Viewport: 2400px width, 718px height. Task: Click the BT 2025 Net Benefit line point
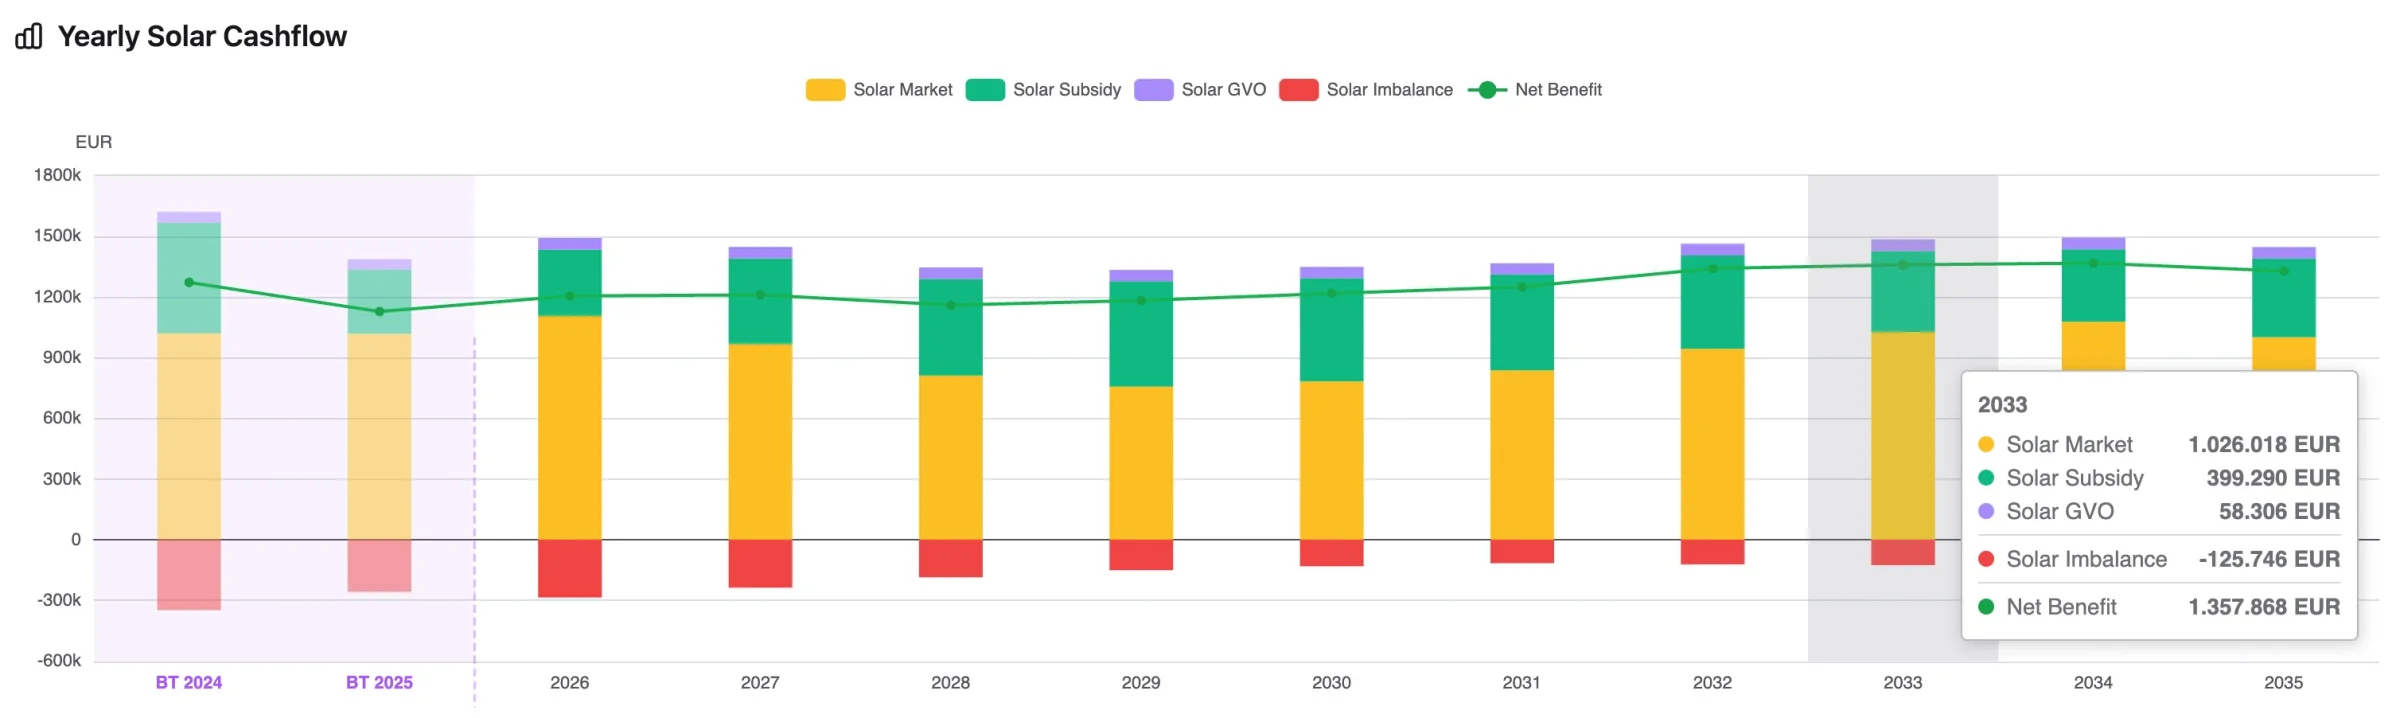click(379, 312)
